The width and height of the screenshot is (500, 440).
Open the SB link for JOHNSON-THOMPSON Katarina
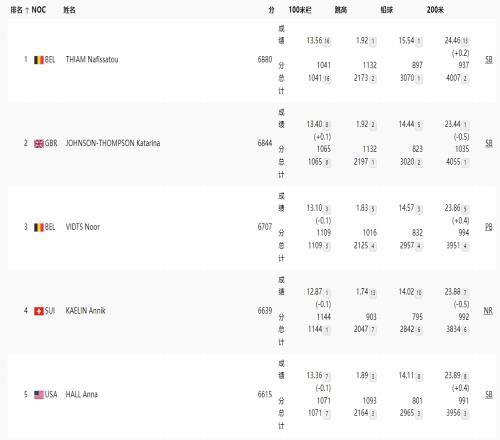pyautogui.click(x=489, y=143)
